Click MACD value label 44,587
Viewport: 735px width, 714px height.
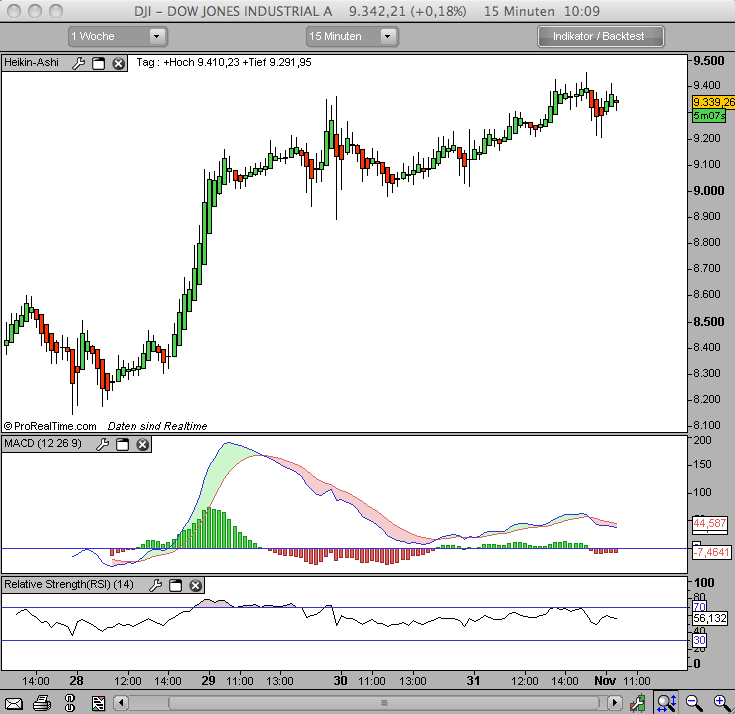coord(710,523)
